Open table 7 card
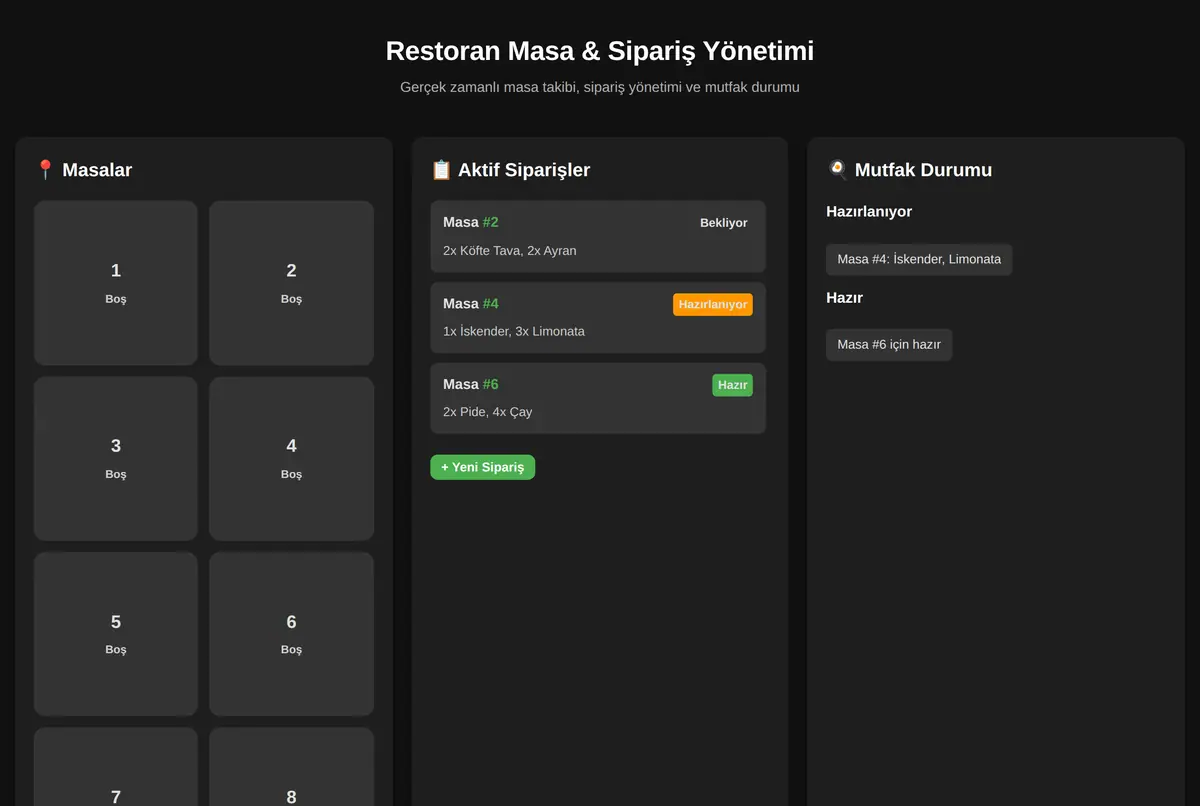 [116, 767]
